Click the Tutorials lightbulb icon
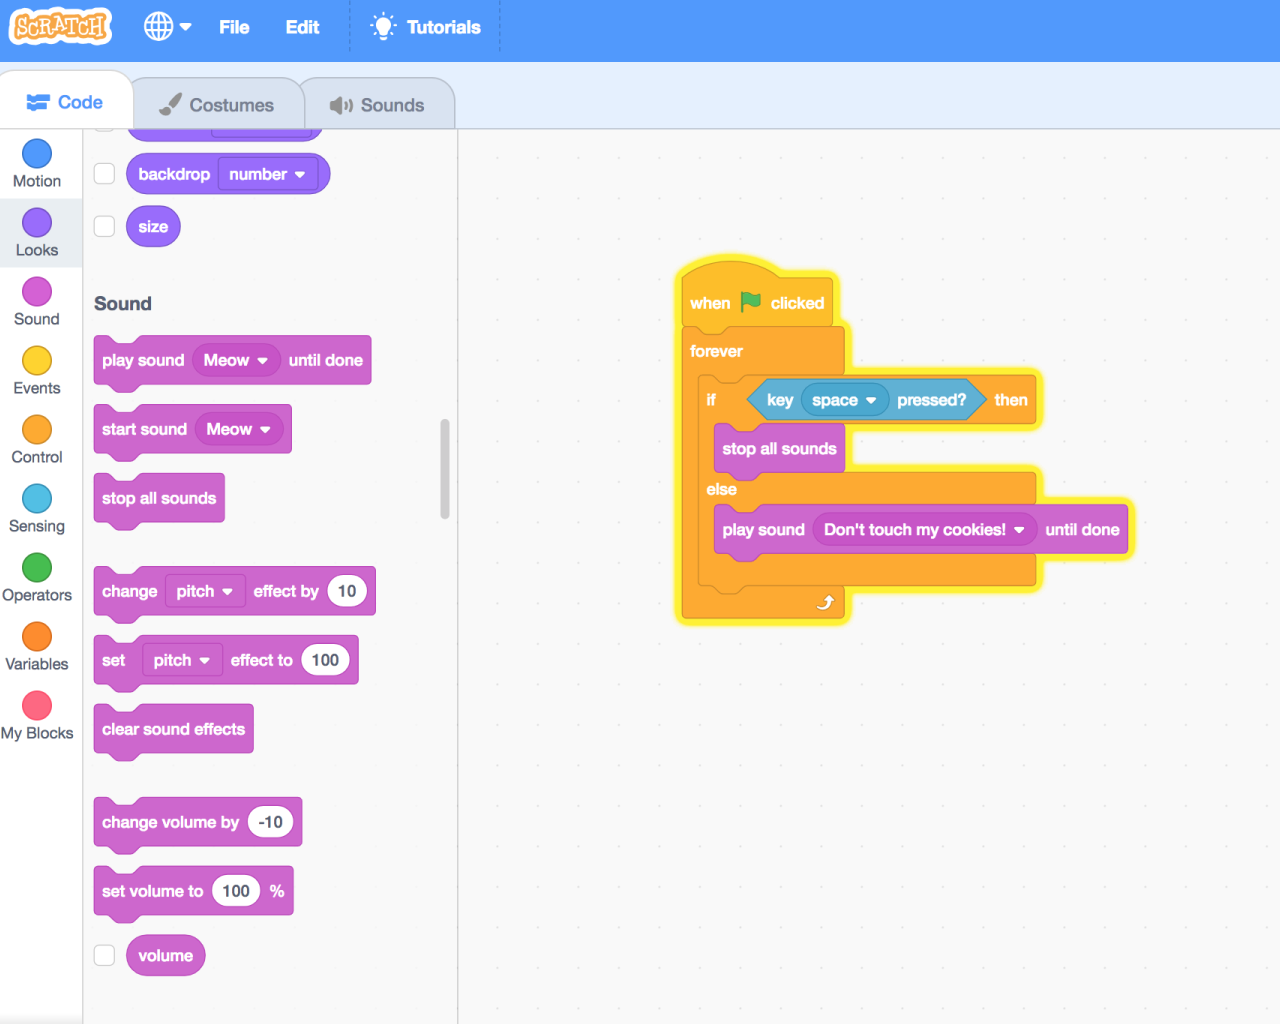The image size is (1280, 1024). click(x=383, y=27)
